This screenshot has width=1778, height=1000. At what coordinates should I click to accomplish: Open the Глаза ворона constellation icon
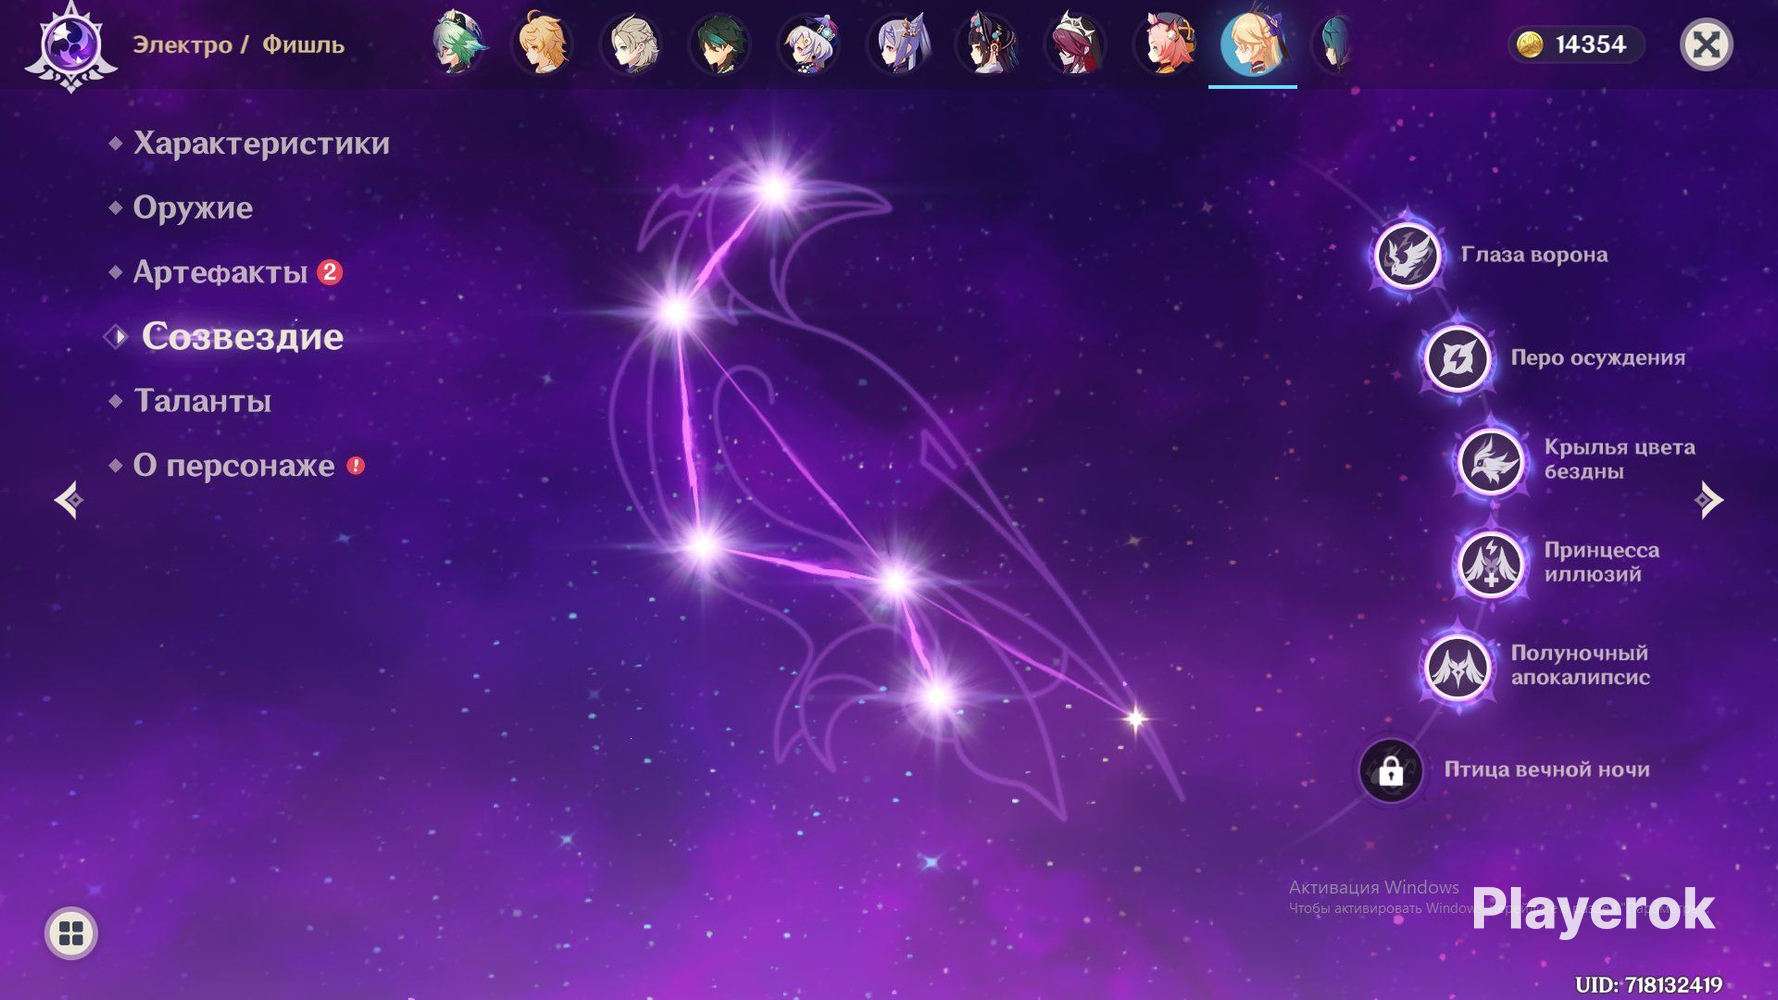1407,255
